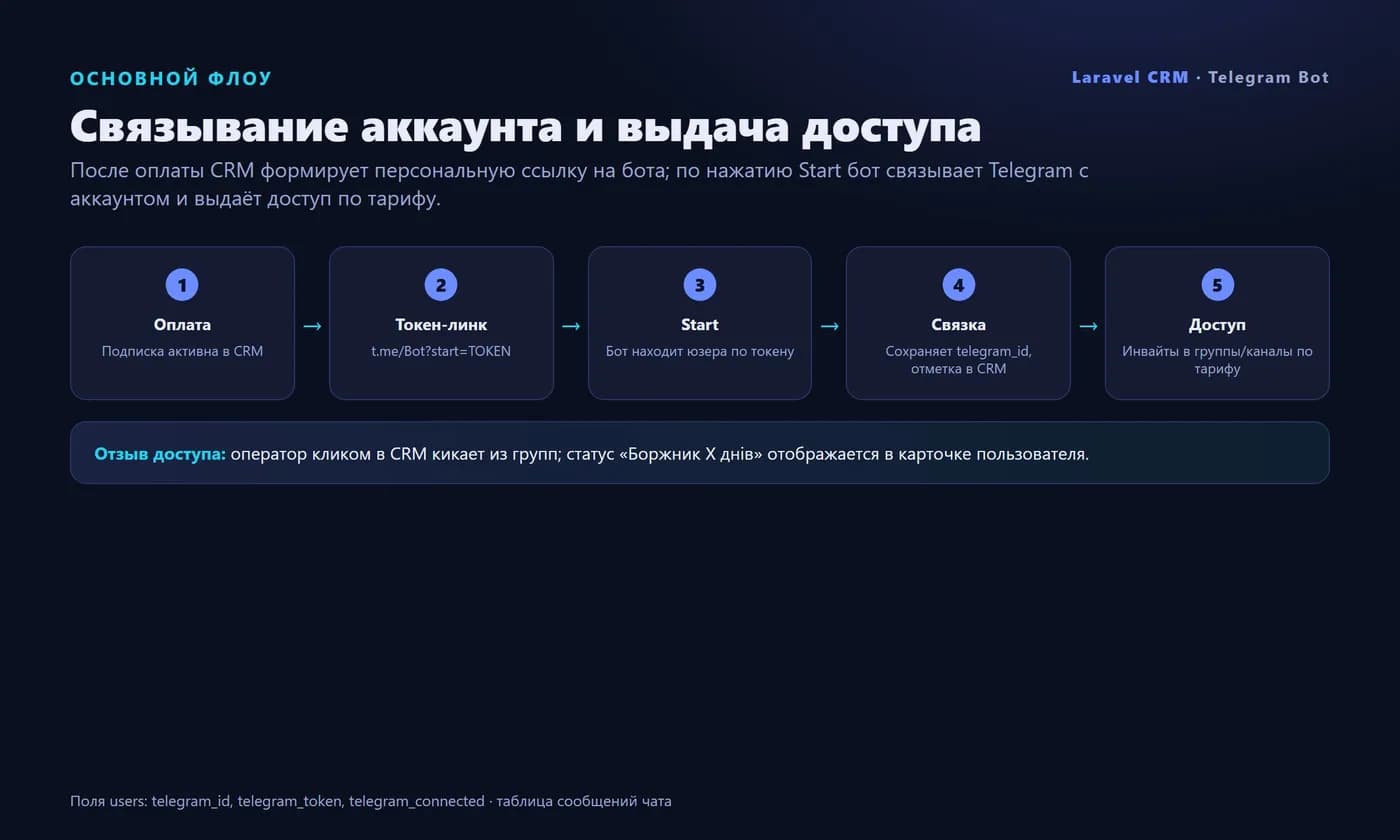Image resolution: width=1400 pixels, height=840 pixels.
Task: Click the arrow between Токен-линк and Start
Action: click(571, 326)
